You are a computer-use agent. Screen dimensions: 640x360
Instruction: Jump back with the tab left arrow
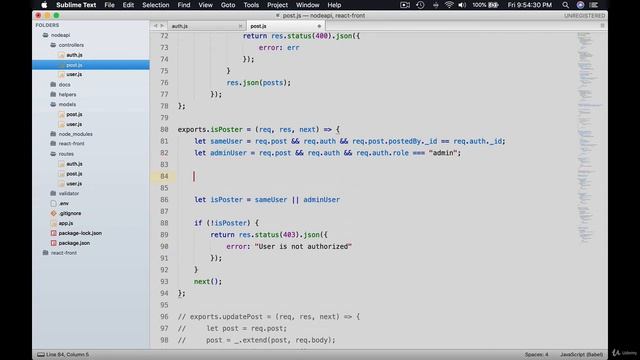pos(155,26)
